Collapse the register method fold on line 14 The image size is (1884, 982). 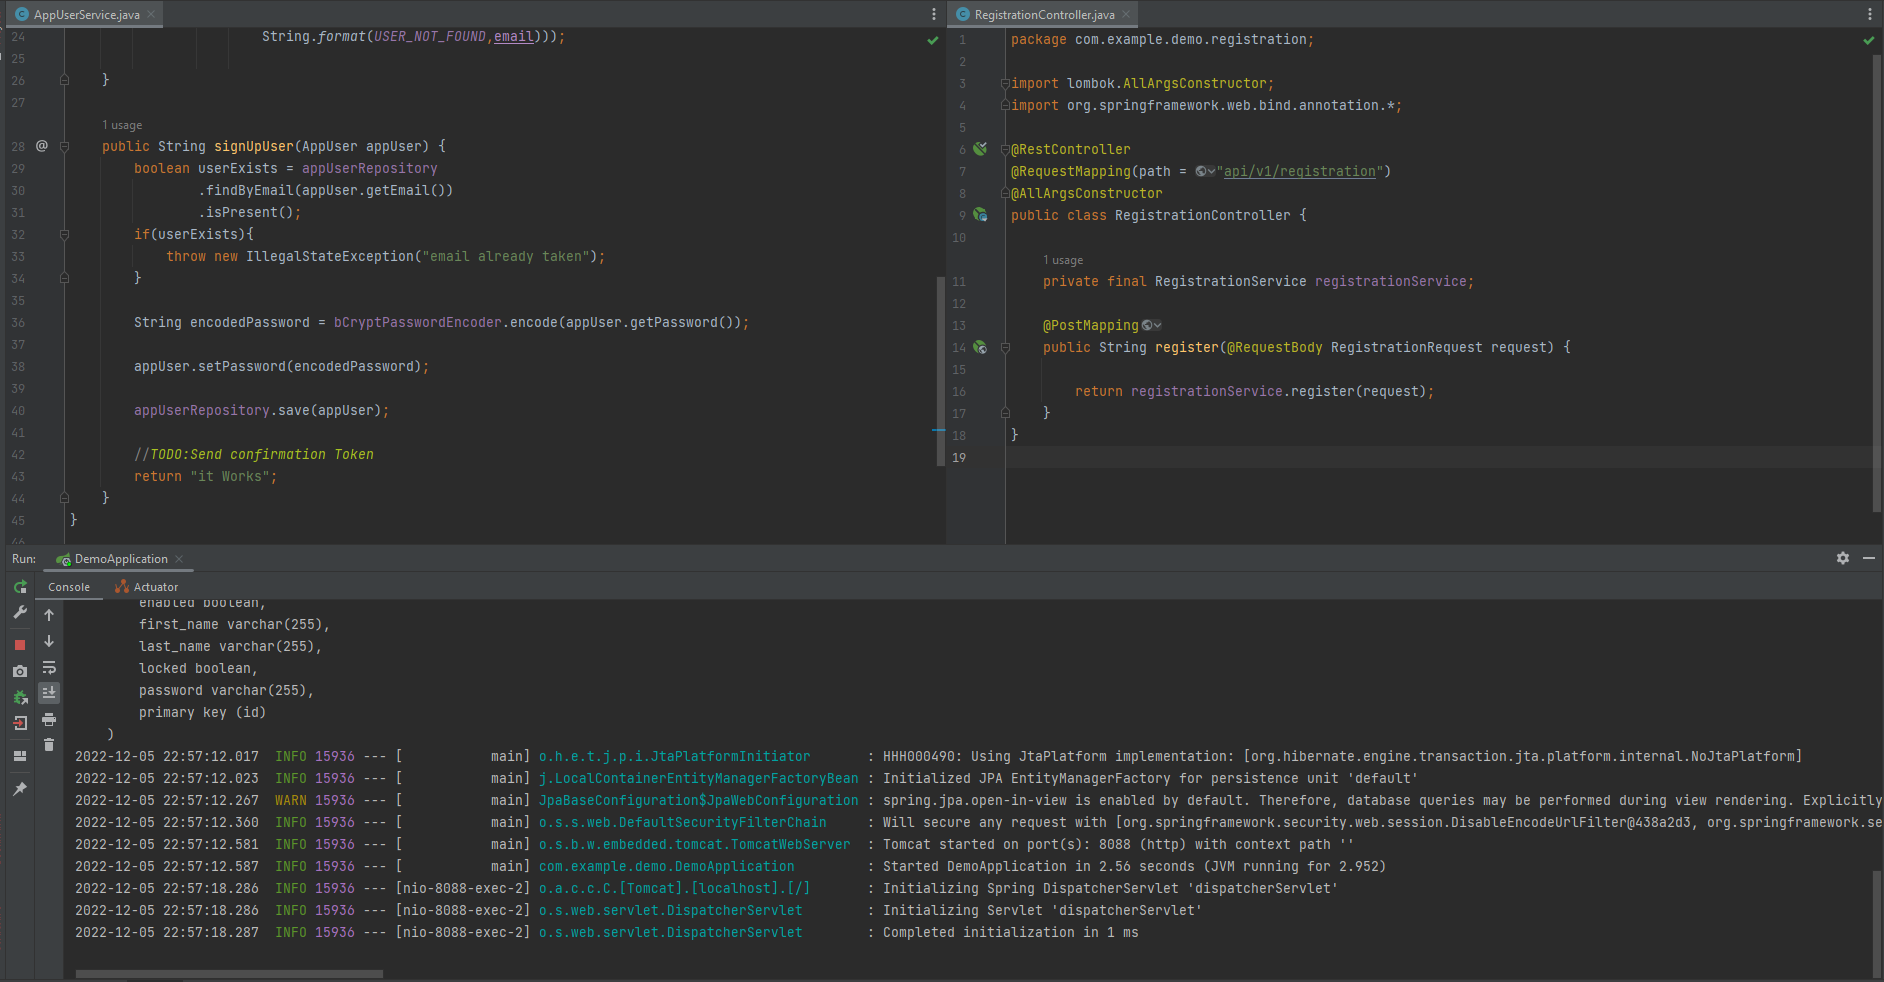(x=1005, y=347)
